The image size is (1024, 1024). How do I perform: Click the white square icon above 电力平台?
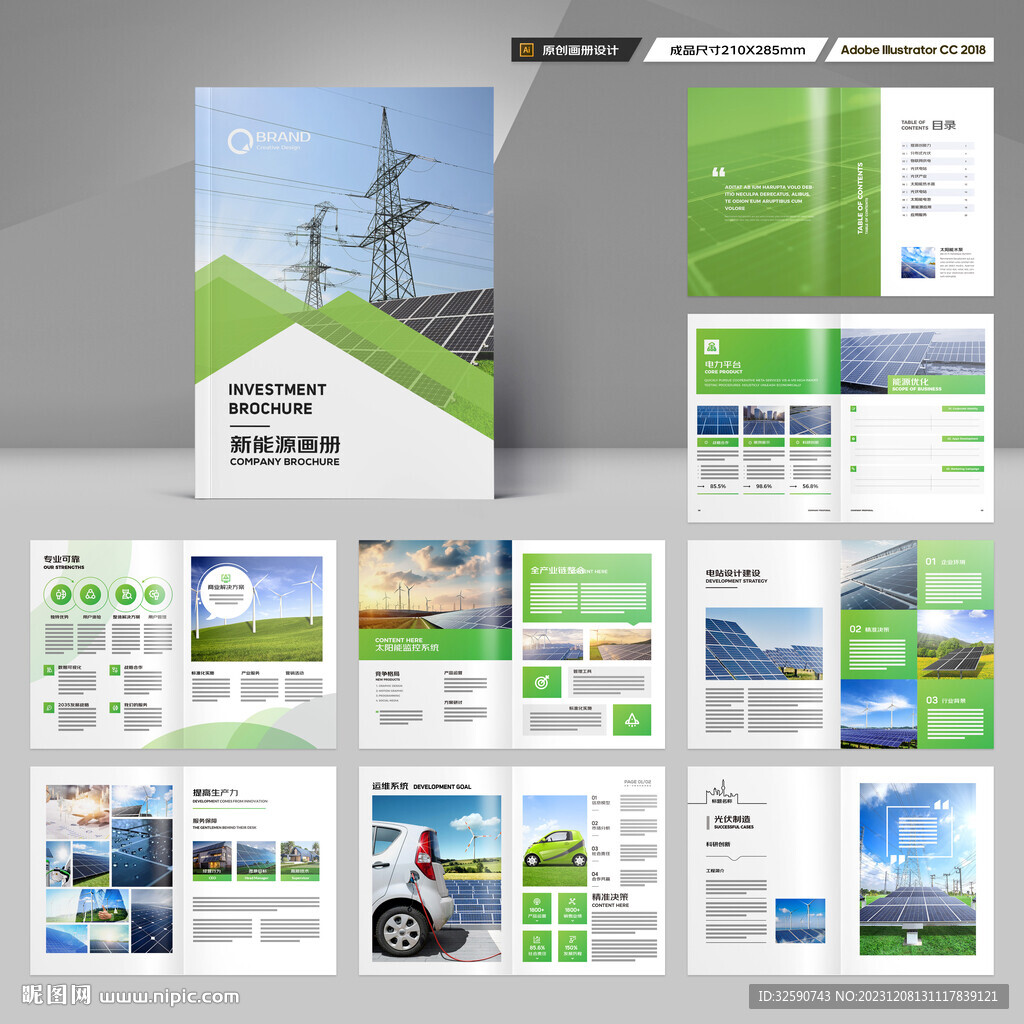click(711, 347)
